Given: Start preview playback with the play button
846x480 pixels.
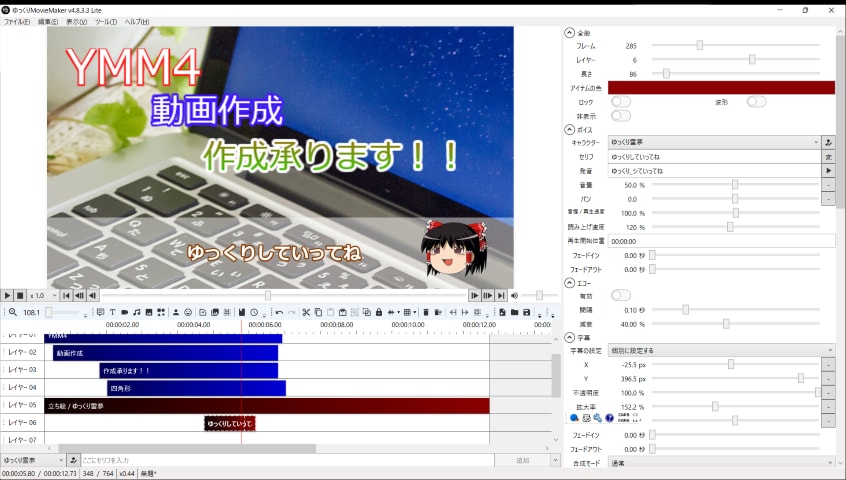Looking at the screenshot, I should [7, 296].
